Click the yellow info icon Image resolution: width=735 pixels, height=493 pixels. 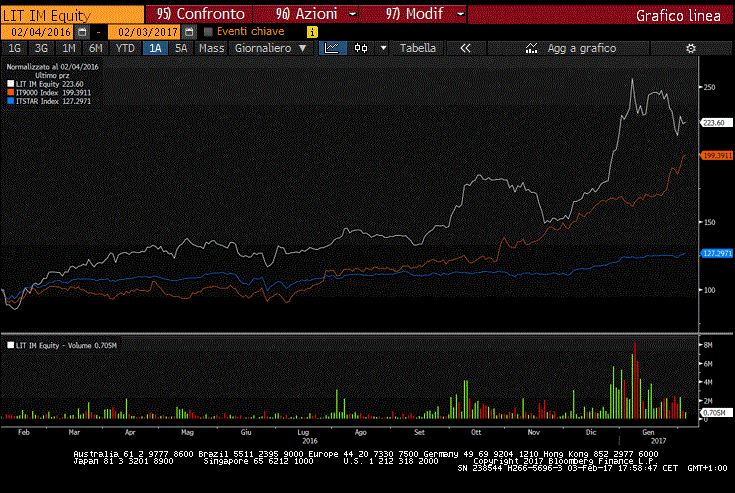312,32
